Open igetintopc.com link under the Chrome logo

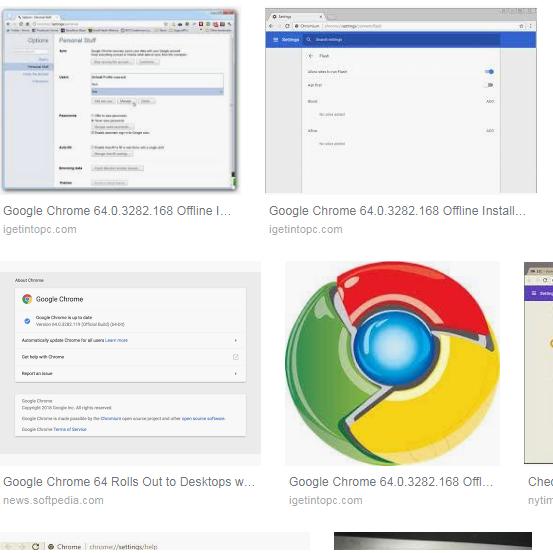326,500
